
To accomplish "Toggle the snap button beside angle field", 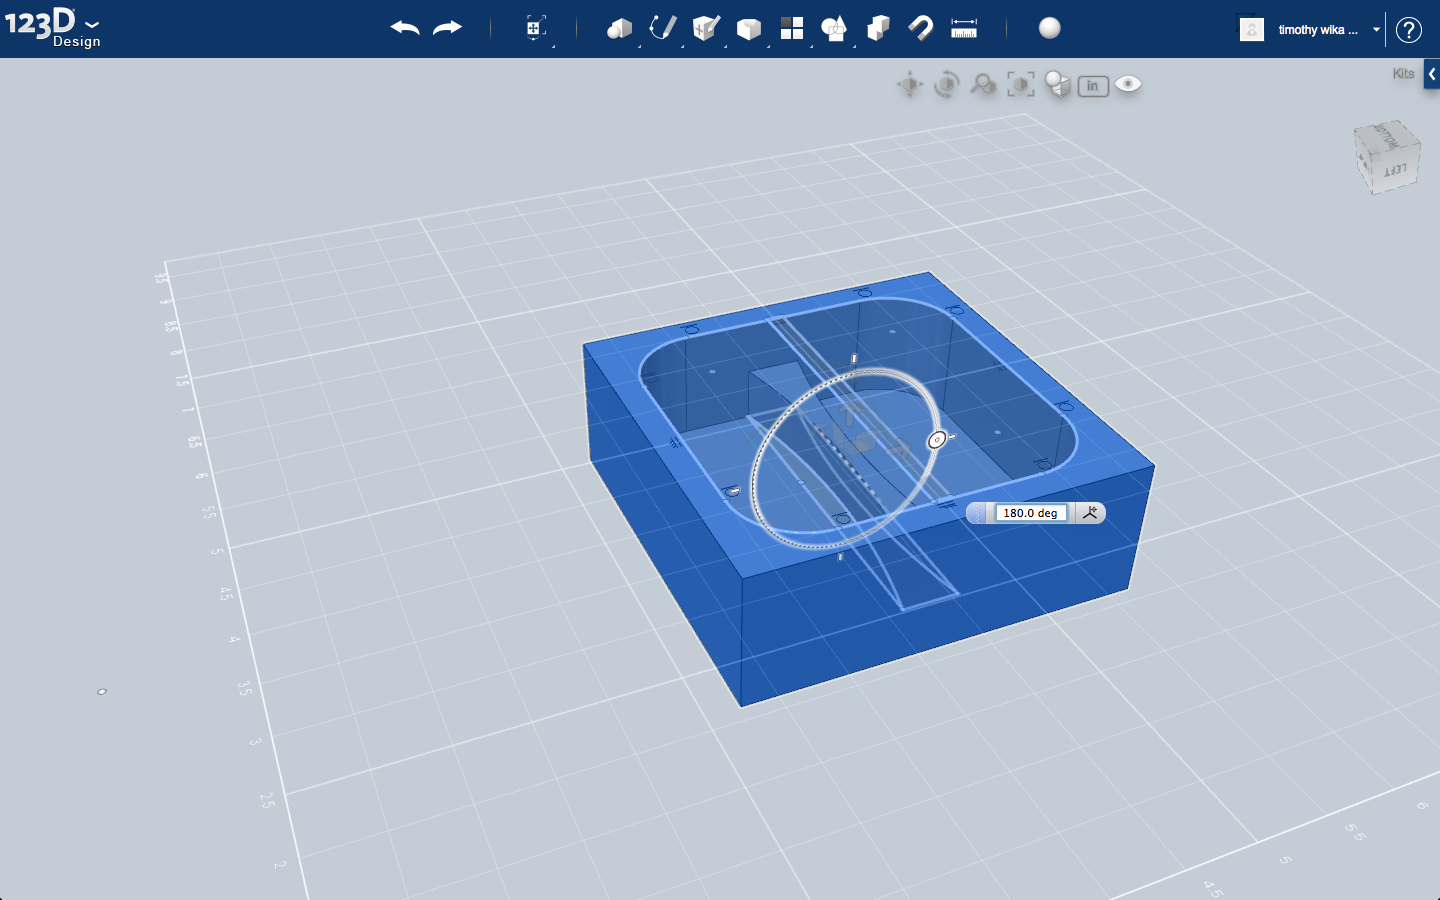I will (1090, 513).
